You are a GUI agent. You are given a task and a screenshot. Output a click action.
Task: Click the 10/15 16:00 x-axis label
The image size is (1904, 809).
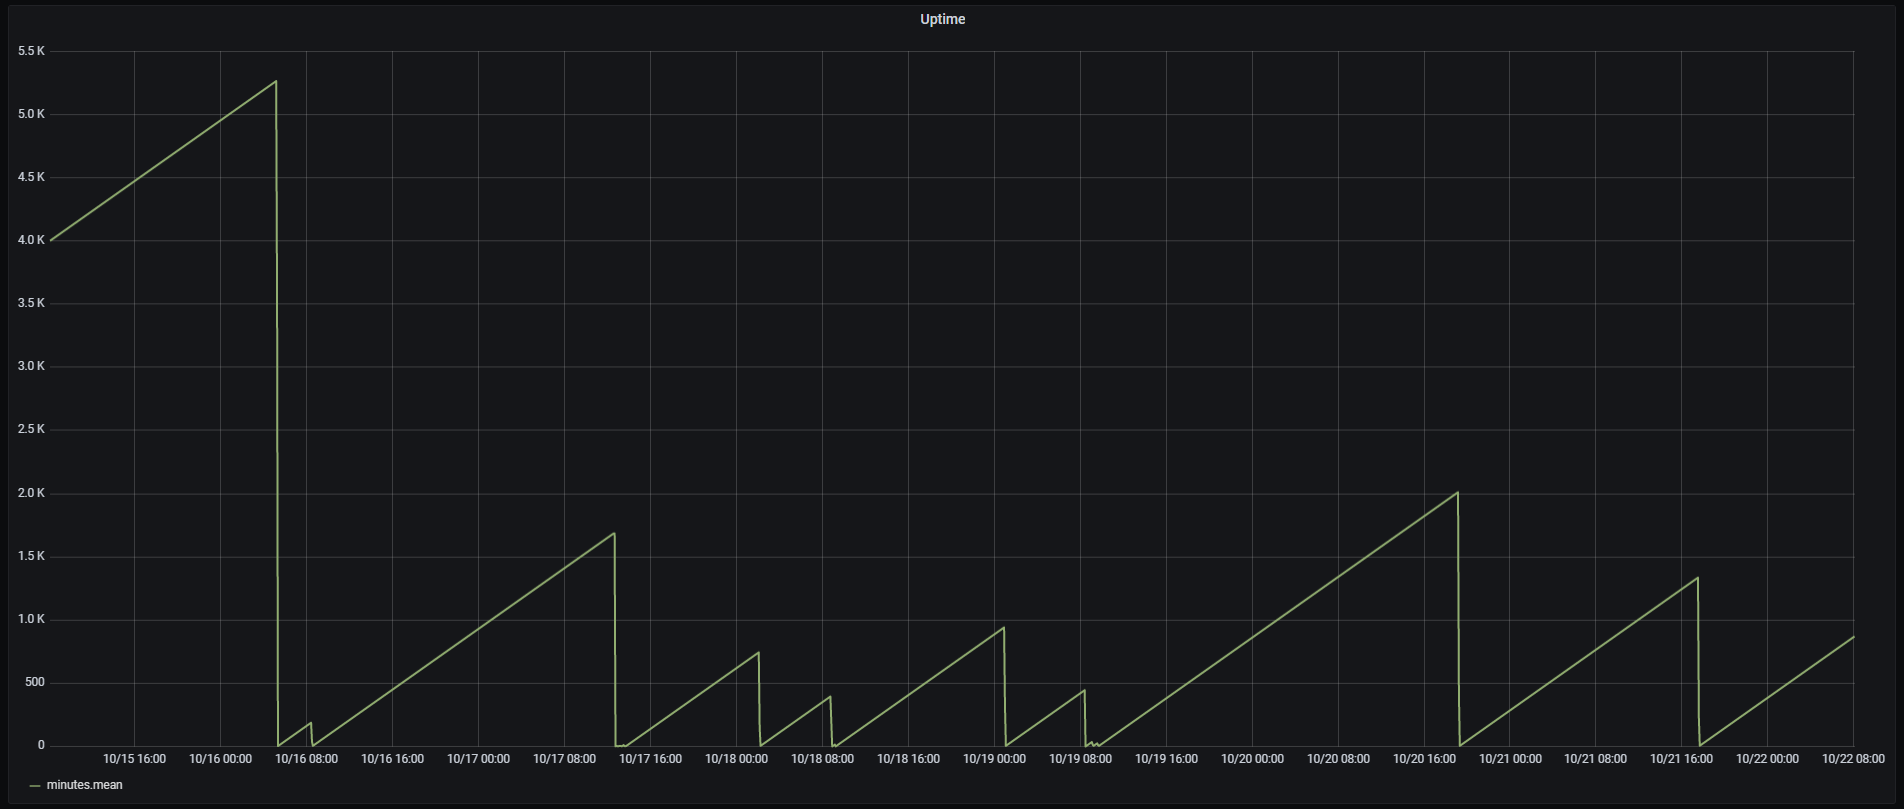134,759
